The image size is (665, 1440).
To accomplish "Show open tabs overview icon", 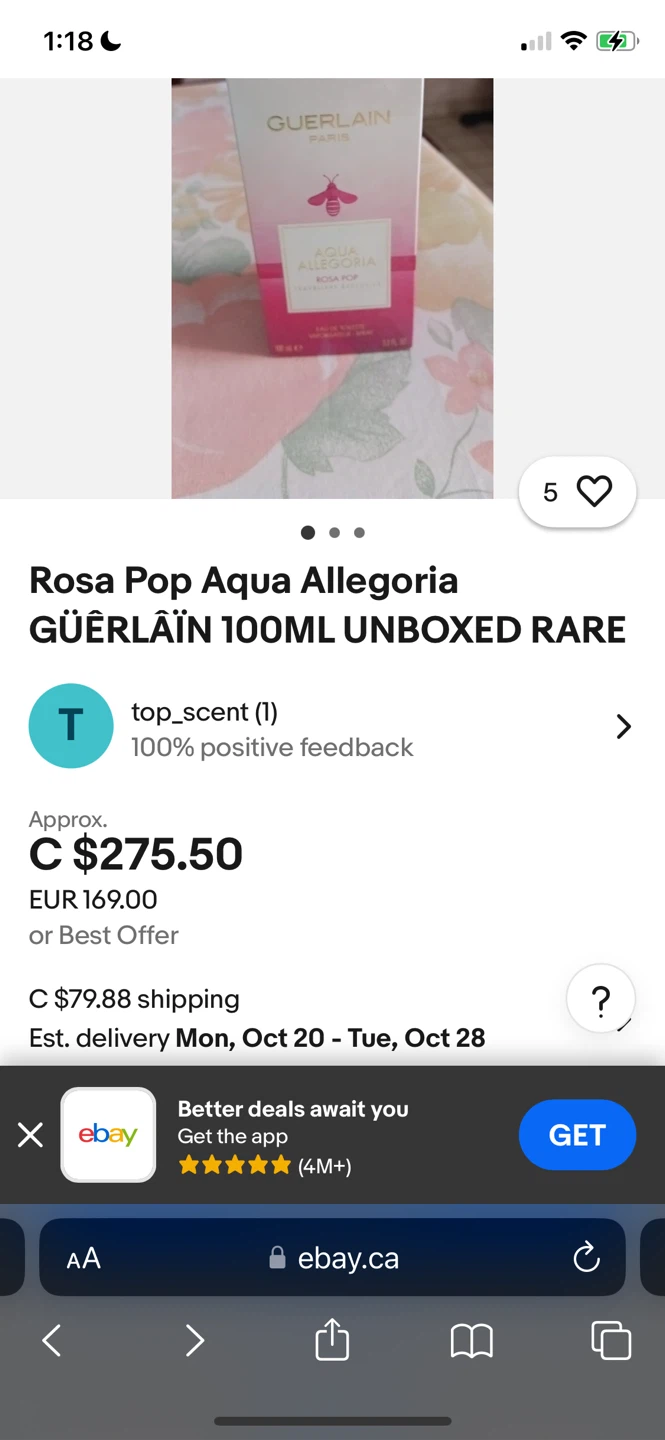I will tap(611, 1340).
